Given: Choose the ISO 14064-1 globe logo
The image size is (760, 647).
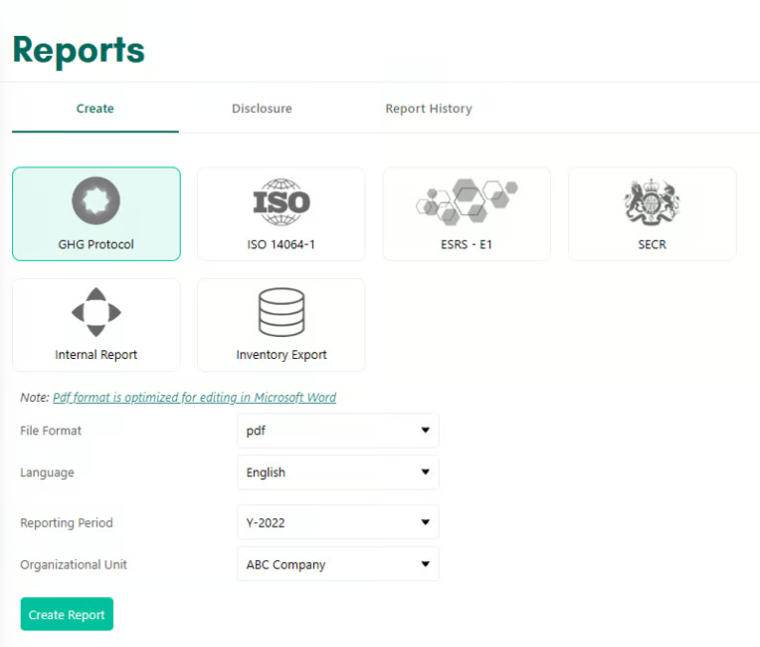Looking at the screenshot, I should pyautogui.click(x=281, y=202).
